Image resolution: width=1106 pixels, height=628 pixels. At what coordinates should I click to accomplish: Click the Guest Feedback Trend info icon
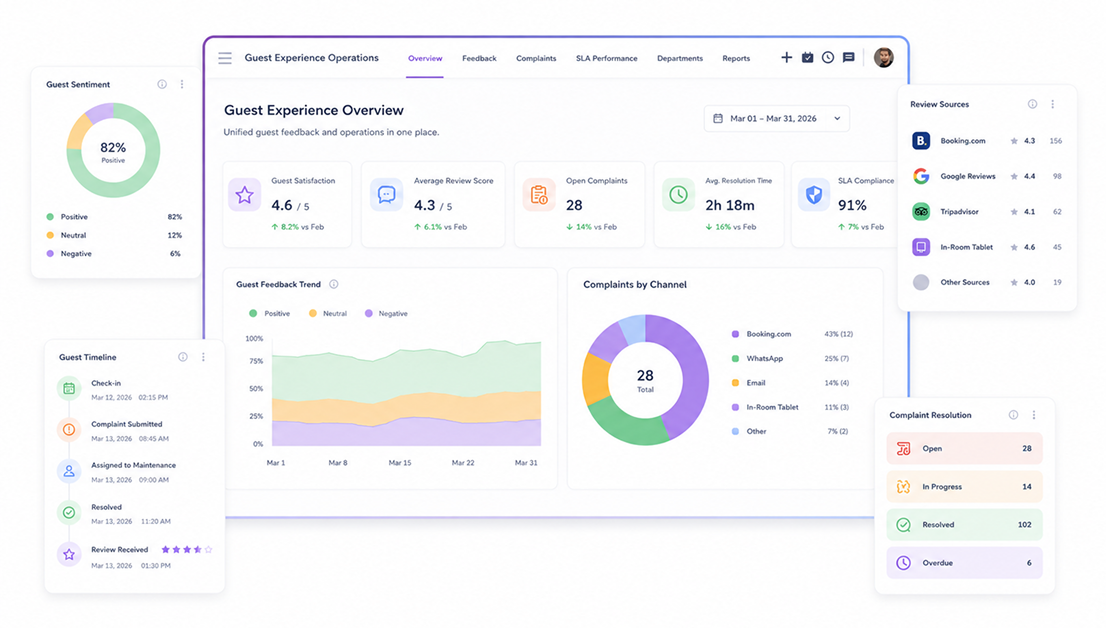pos(334,284)
